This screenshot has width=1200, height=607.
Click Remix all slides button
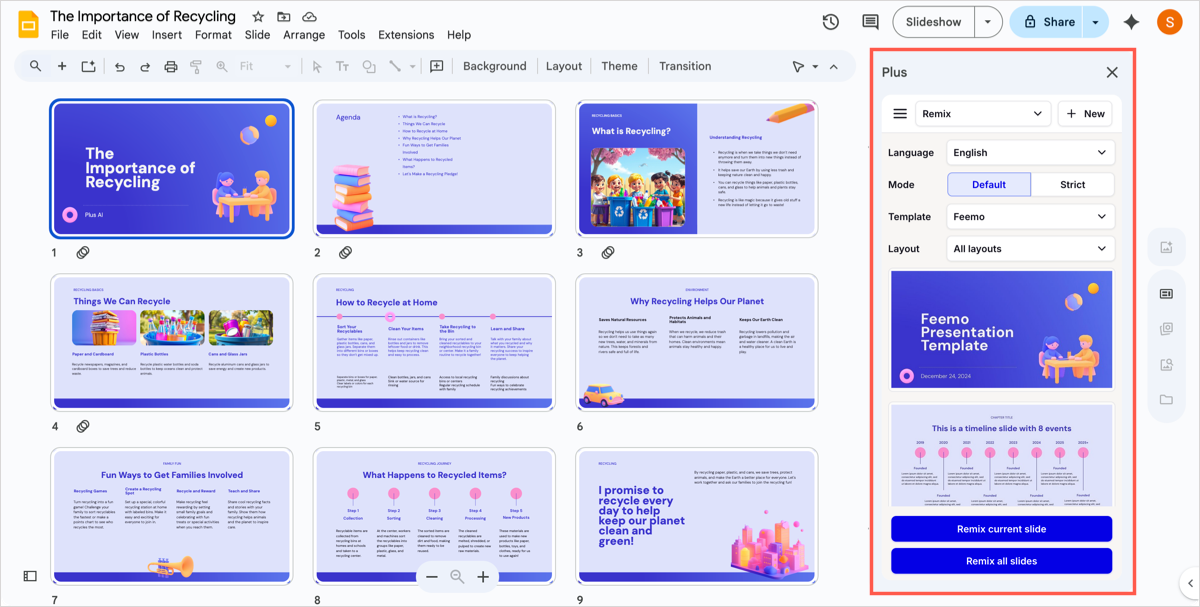[x=1001, y=561]
